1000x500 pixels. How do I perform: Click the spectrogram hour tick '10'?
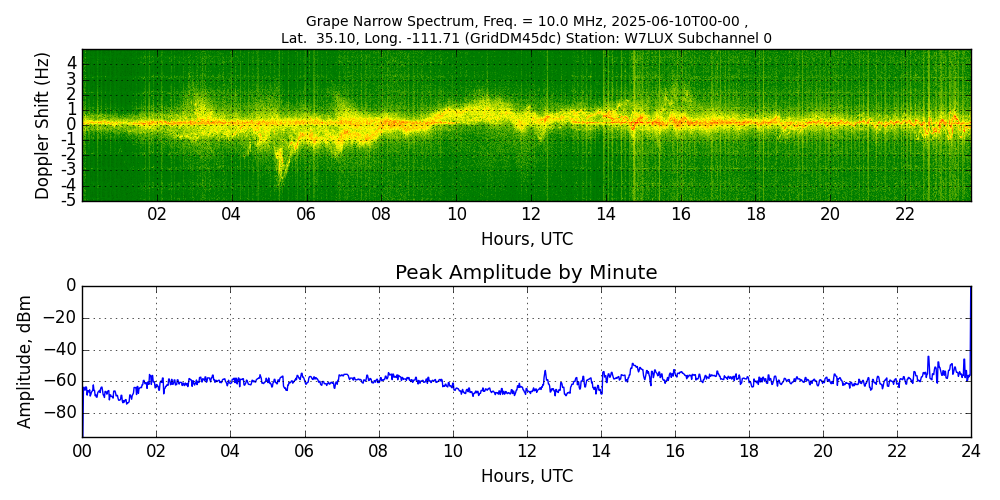tap(456, 216)
